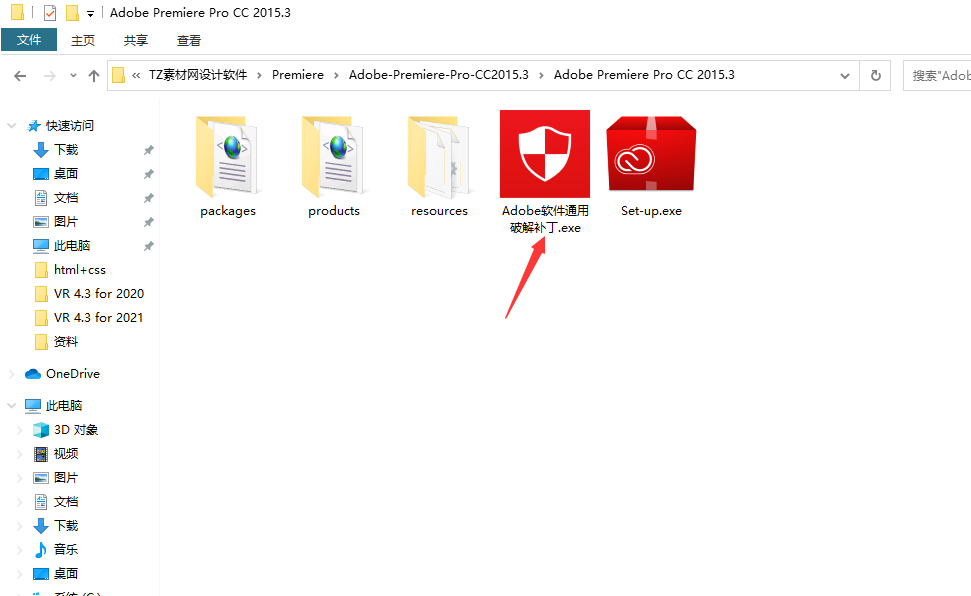The height and width of the screenshot is (596, 971).
Task: Collapse the 快速访问 tree section
Action: pos(11,126)
